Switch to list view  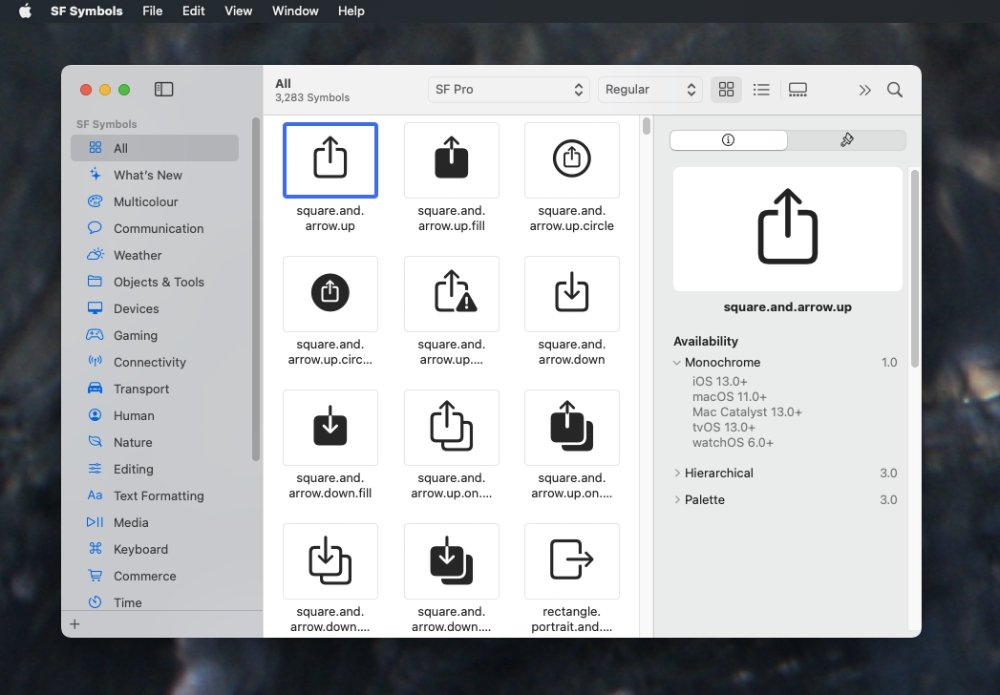761,89
